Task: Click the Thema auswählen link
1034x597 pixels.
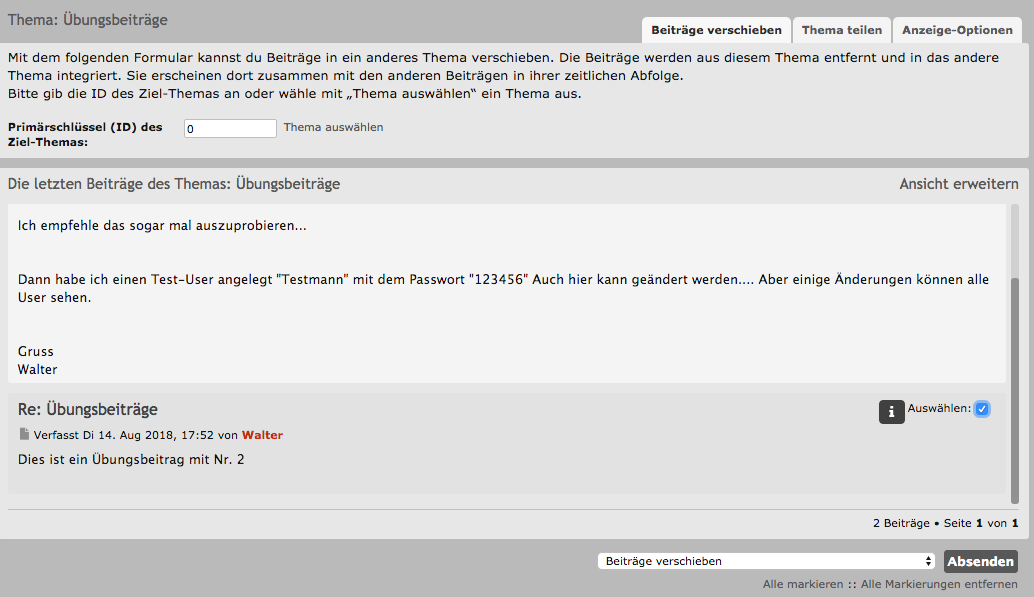Action: click(x=333, y=127)
